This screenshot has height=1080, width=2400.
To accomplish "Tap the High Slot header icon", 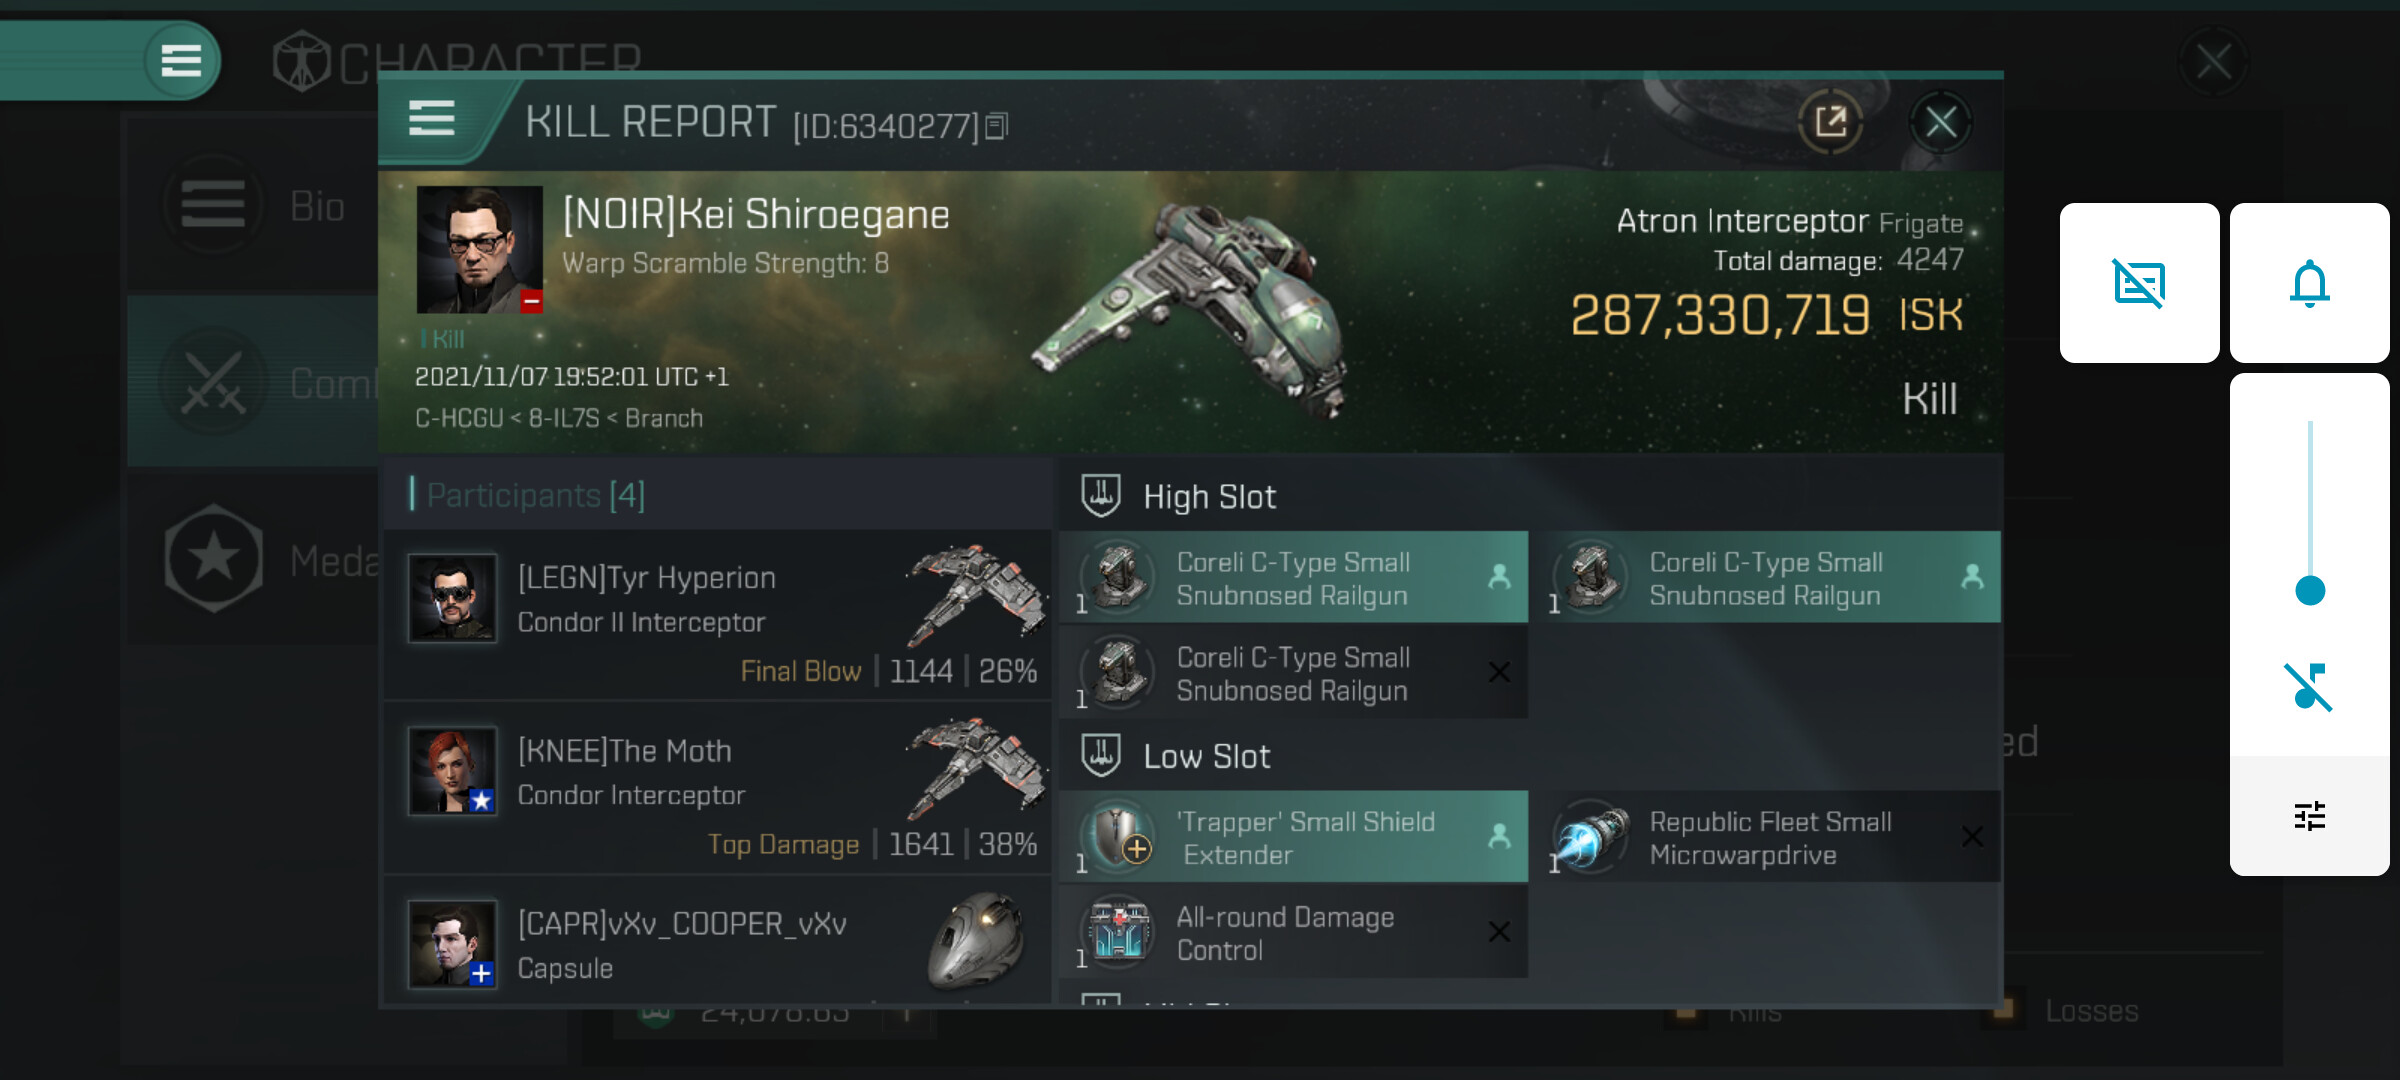I will [1101, 496].
